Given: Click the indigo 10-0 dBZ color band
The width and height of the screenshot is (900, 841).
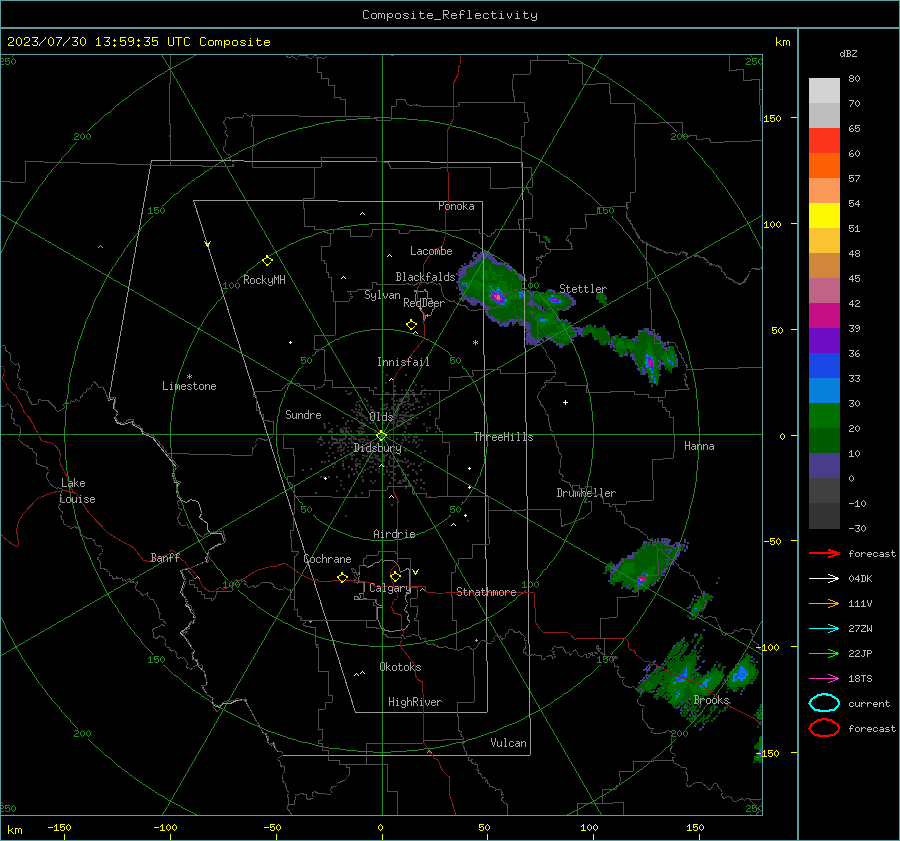Looking at the screenshot, I should coord(824,466).
